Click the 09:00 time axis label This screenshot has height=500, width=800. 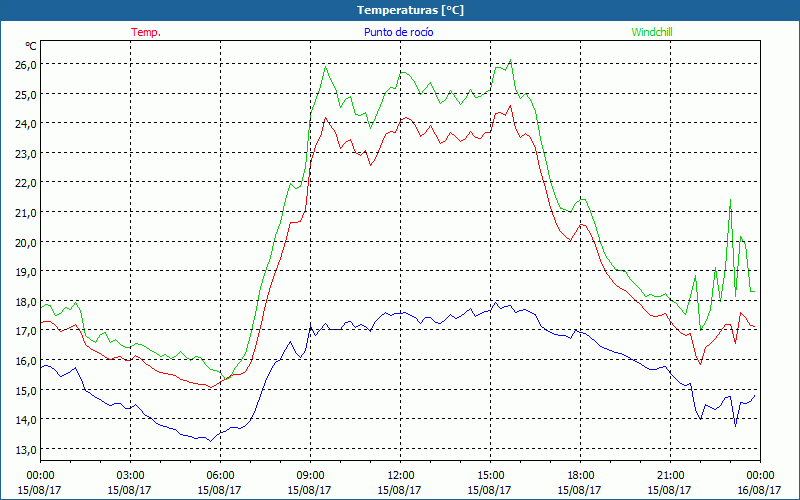point(310,476)
